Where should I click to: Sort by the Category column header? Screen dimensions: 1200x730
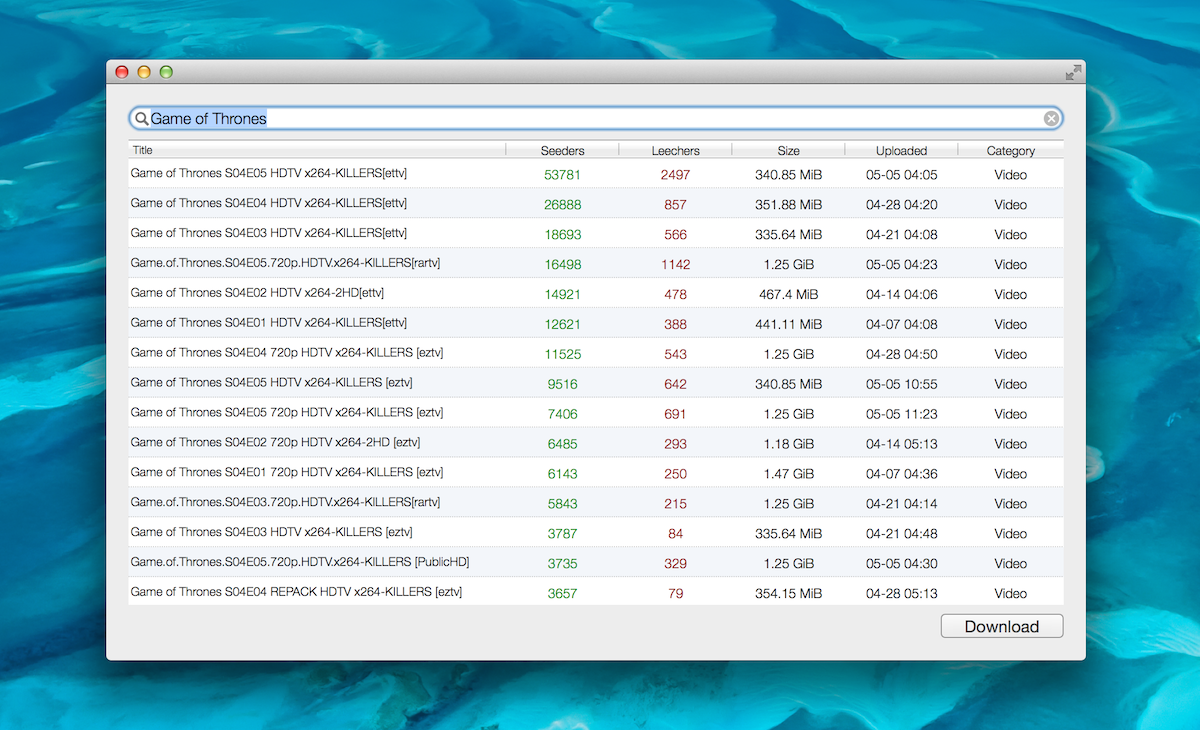pyautogui.click(x=1011, y=151)
